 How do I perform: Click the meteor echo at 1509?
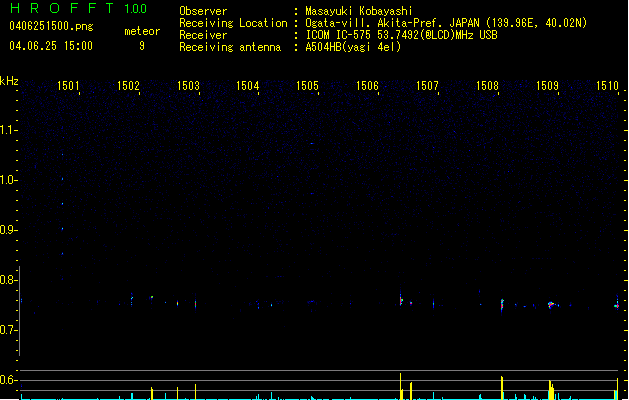[551, 305]
